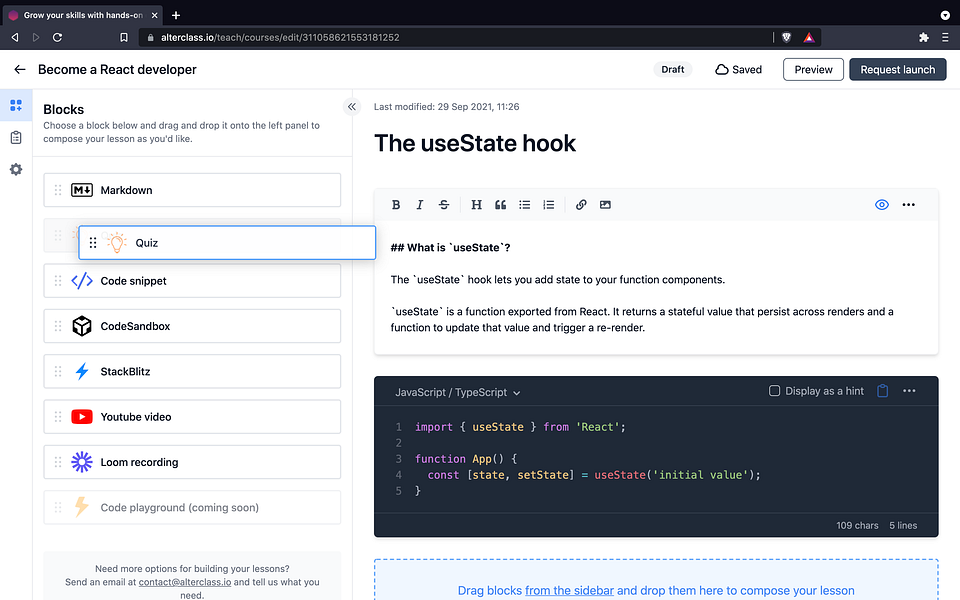Select the StackBlitz block
Screen dimensions: 960x600
192,371
